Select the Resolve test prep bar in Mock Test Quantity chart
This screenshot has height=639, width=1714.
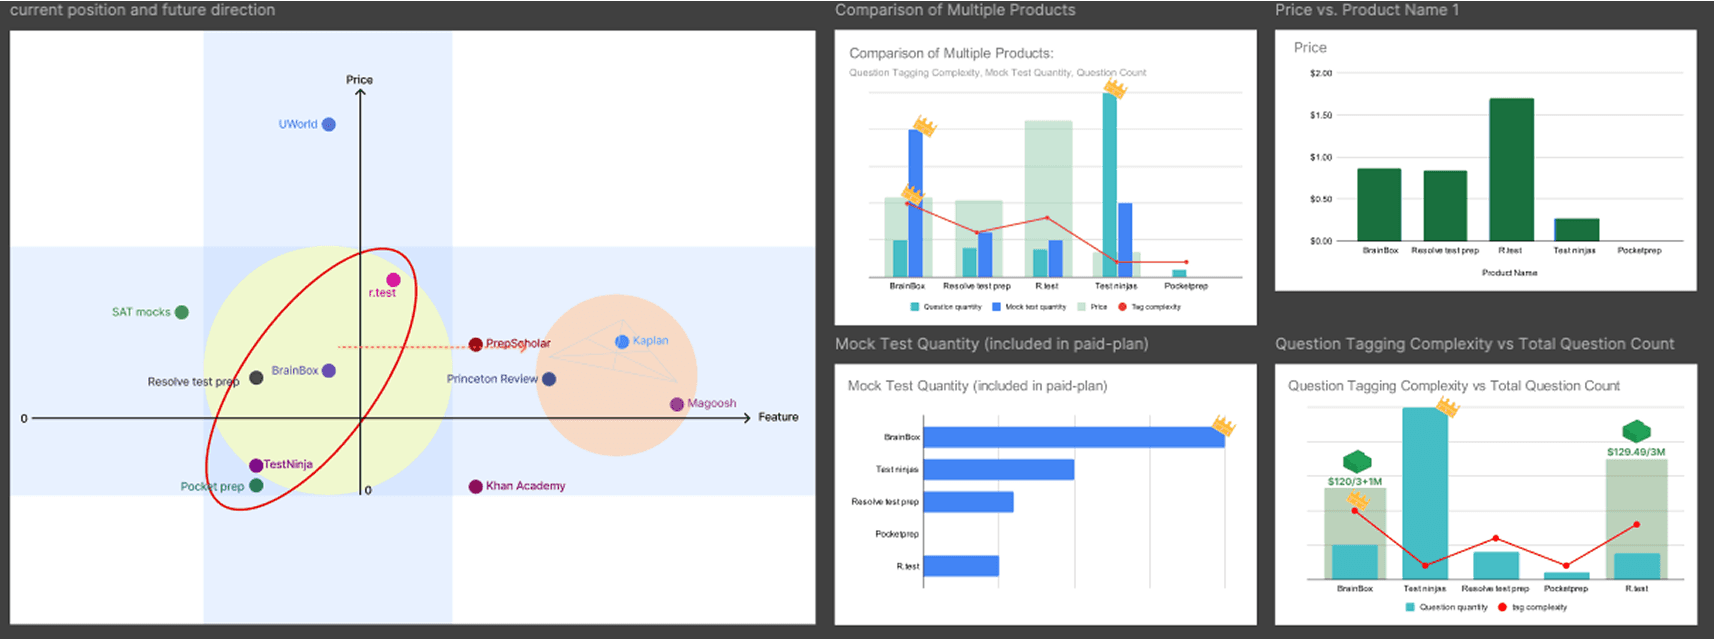[x=968, y=502]
